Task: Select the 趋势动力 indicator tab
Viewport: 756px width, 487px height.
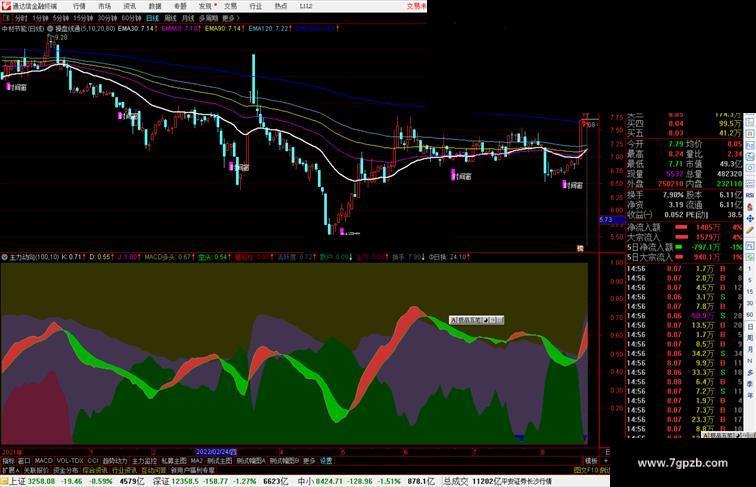Action: [x=115, y=461]
